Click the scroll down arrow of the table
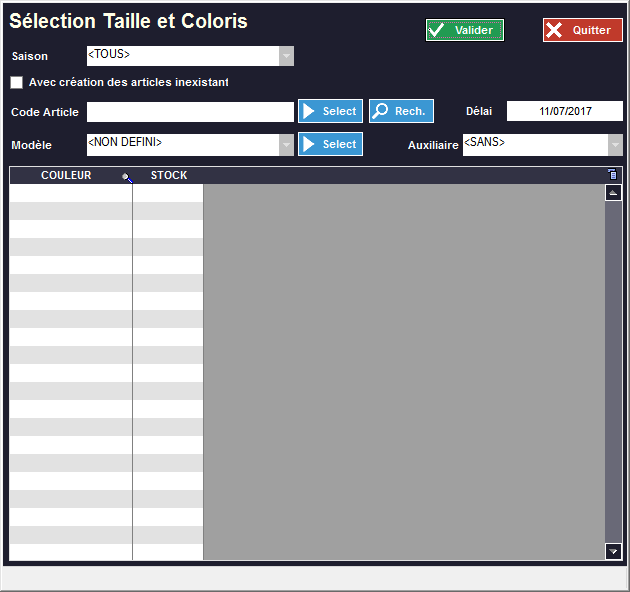This screenshot has height=592, width=630. 613,551
